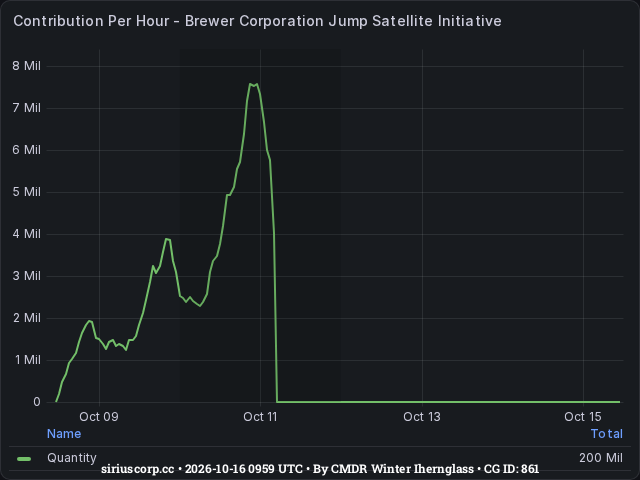The width and height of the screenshot is (640, 480).
Task: Click the 200 Mil total value
Action: pyautogui.click(x=601, y=458)
